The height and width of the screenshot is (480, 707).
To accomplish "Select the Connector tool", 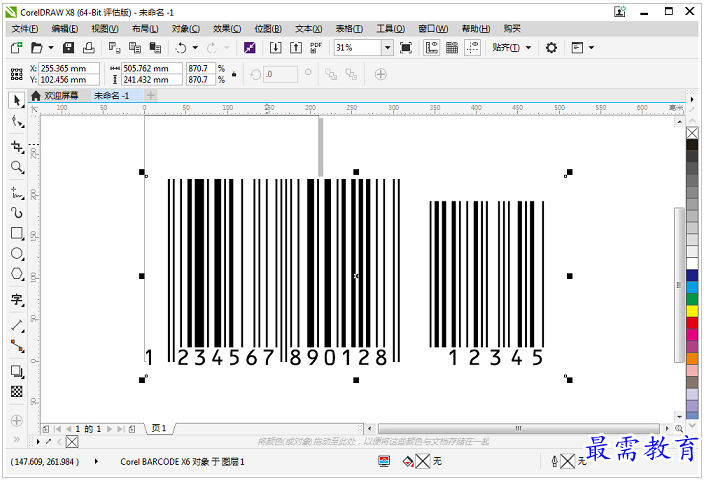I will coord(17,346).
